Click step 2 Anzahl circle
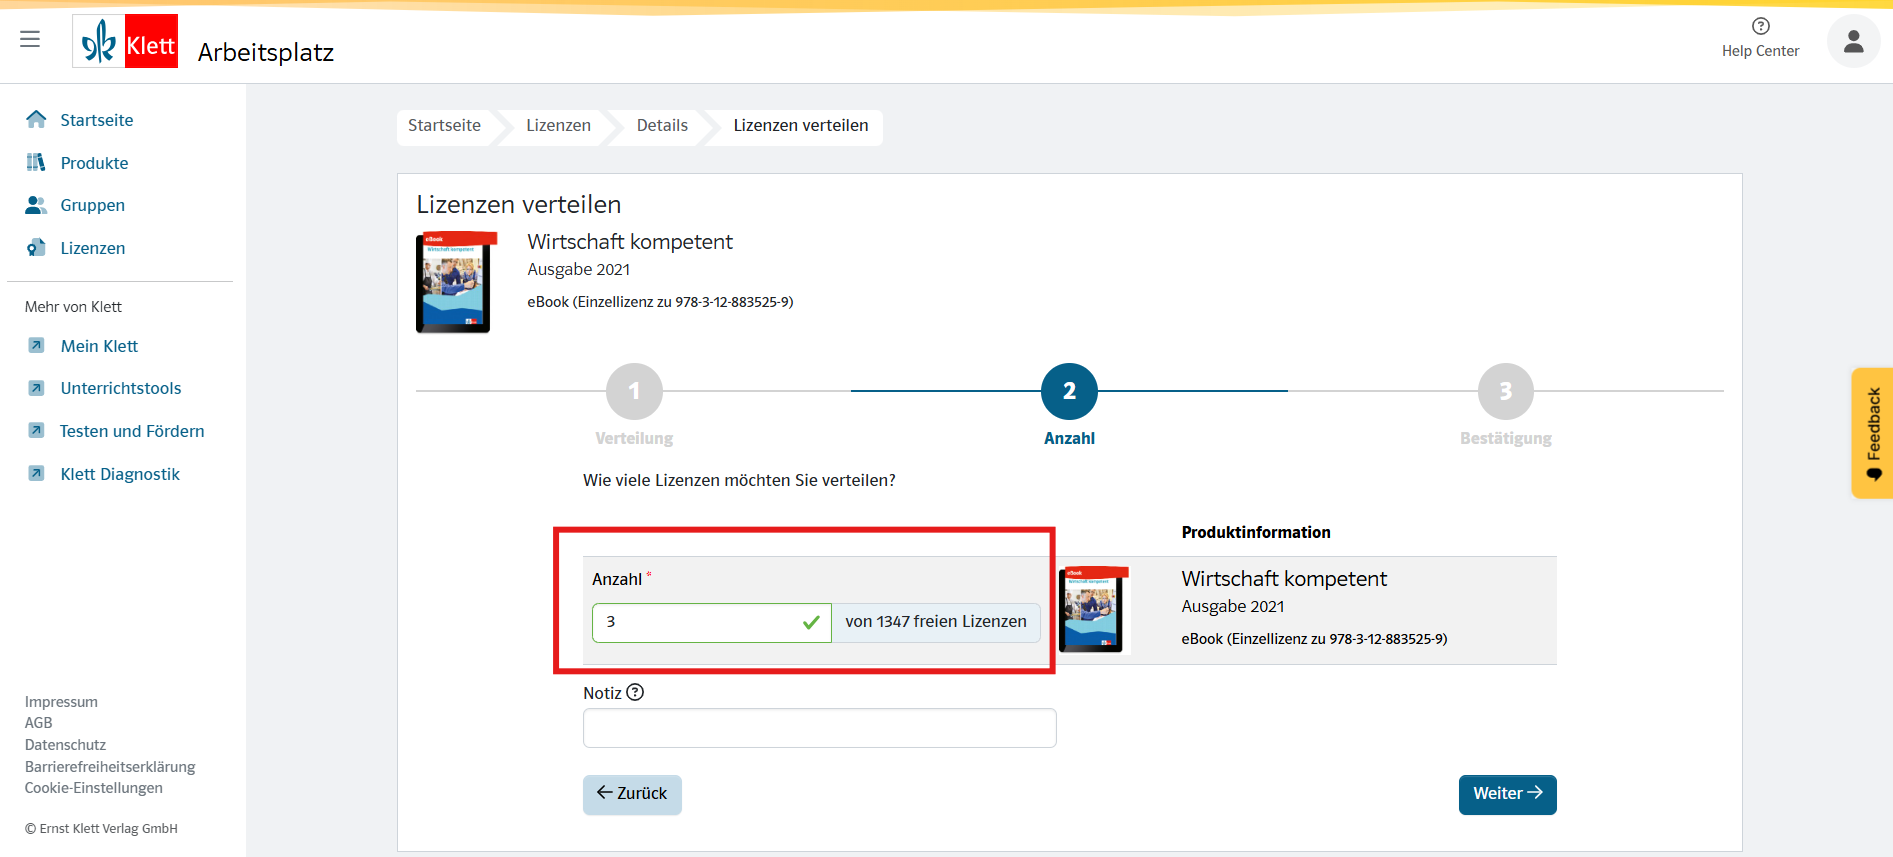1893x857 pixels. click(1069, 391)
